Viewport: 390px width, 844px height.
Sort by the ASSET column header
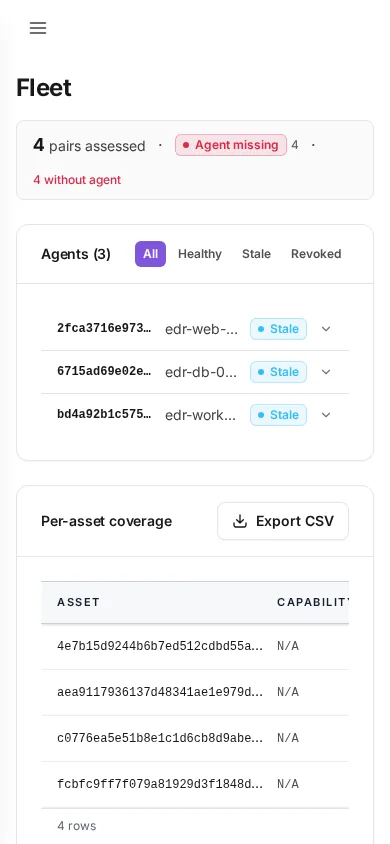pos(79,602)
